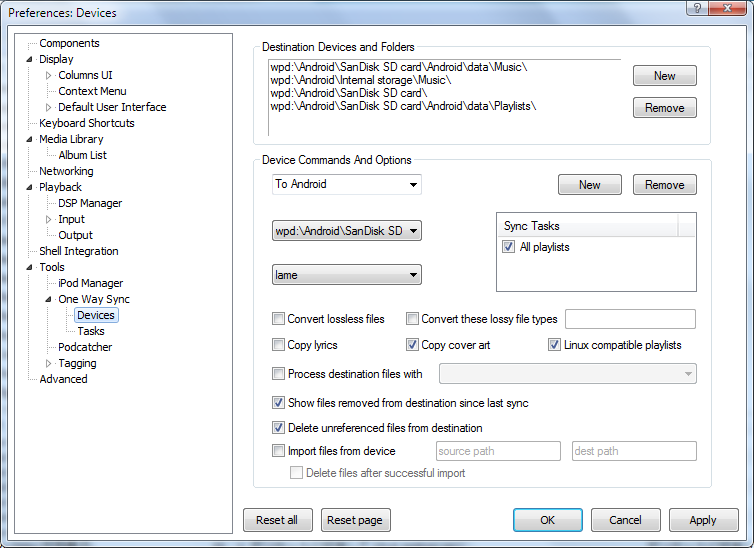Enable Import files from device
This screenshot has height=548, width=754.
279,451
